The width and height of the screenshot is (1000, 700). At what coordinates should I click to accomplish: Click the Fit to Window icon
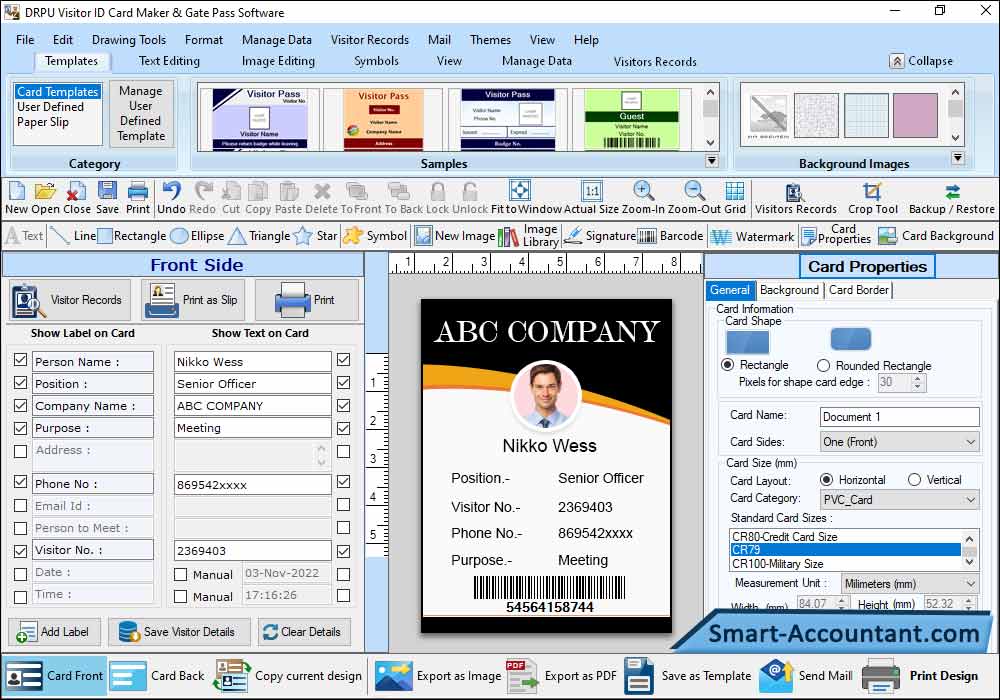pos(519,191)
